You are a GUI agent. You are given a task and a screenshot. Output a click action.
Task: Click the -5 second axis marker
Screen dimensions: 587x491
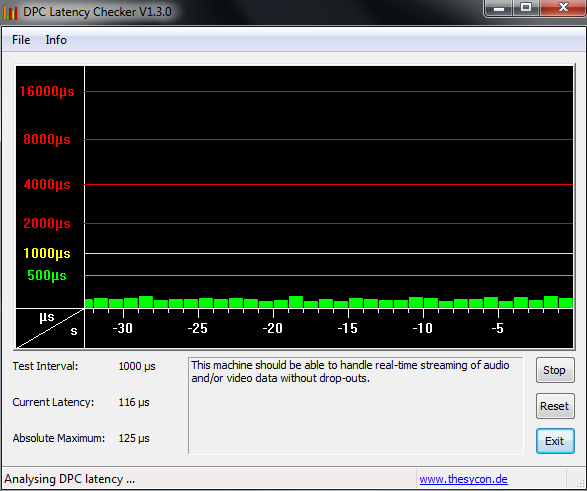(497, 328)
